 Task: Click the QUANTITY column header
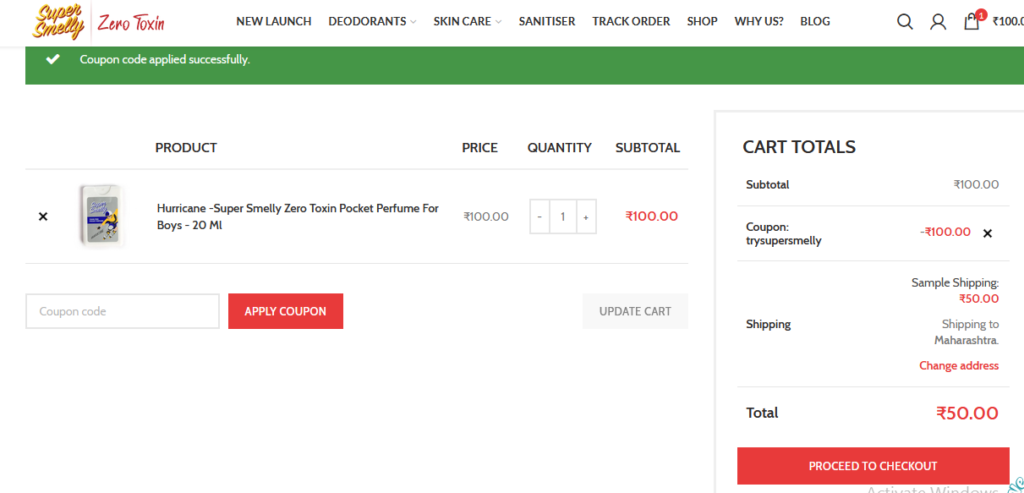click(560, 148)
